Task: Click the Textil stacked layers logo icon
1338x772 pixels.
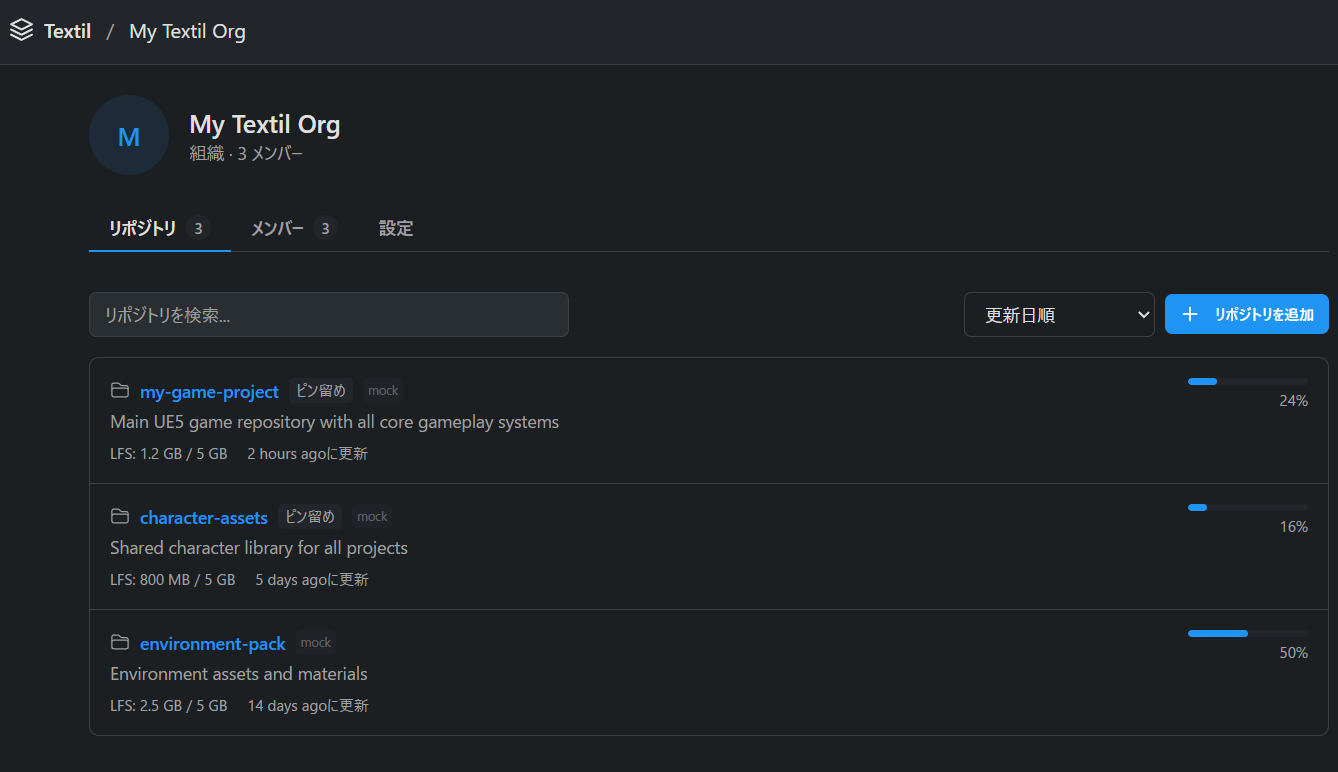Action: 21,31
